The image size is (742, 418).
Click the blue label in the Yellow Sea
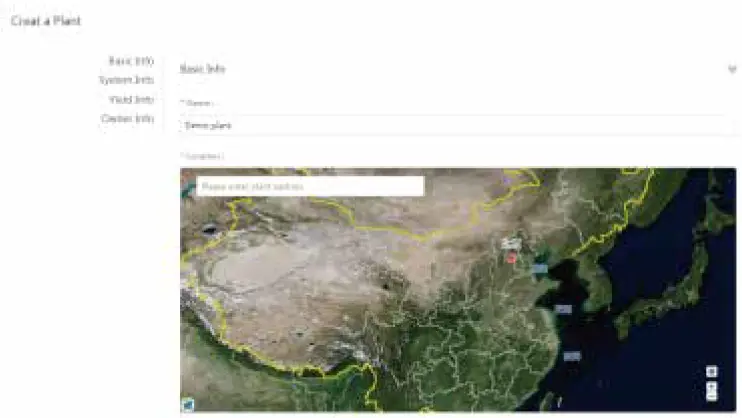tap(563, 309)
